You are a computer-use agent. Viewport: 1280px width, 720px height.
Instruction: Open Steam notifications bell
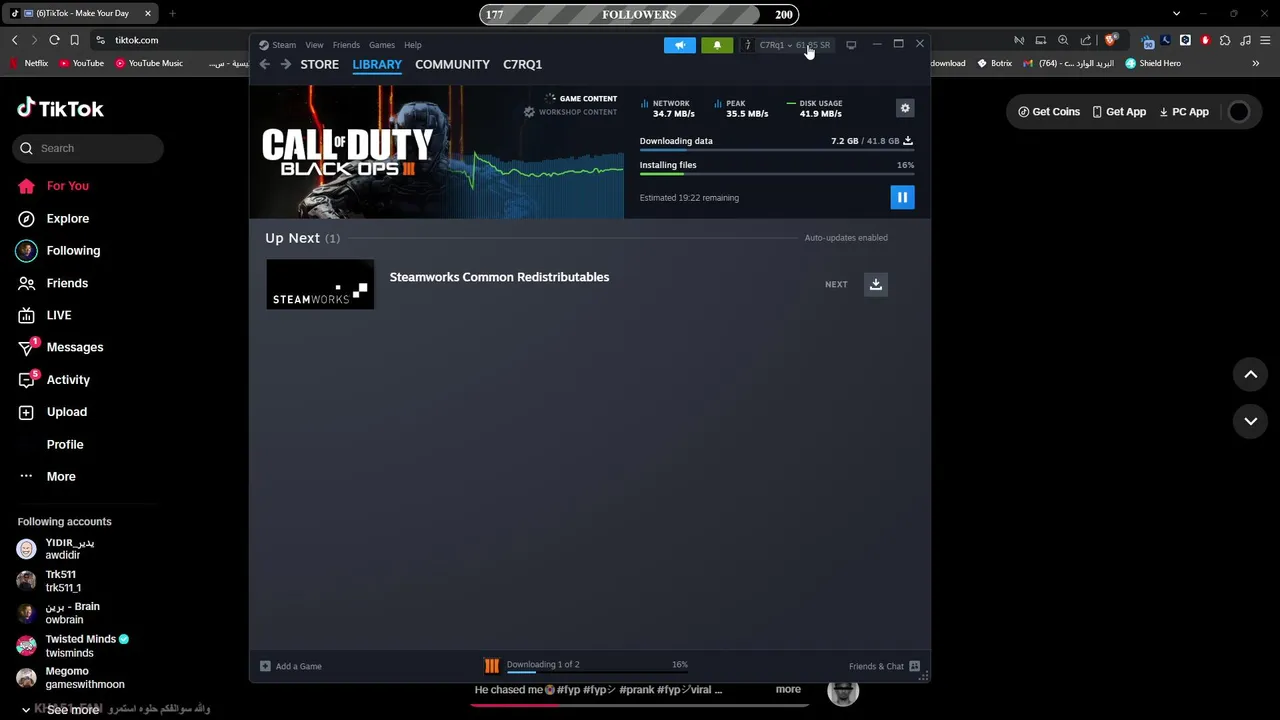(x=717, y=45)
